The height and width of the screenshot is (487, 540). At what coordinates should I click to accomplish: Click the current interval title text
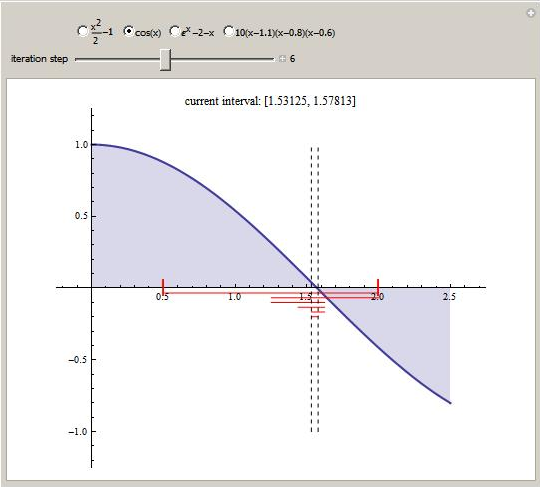coord(270,101)
